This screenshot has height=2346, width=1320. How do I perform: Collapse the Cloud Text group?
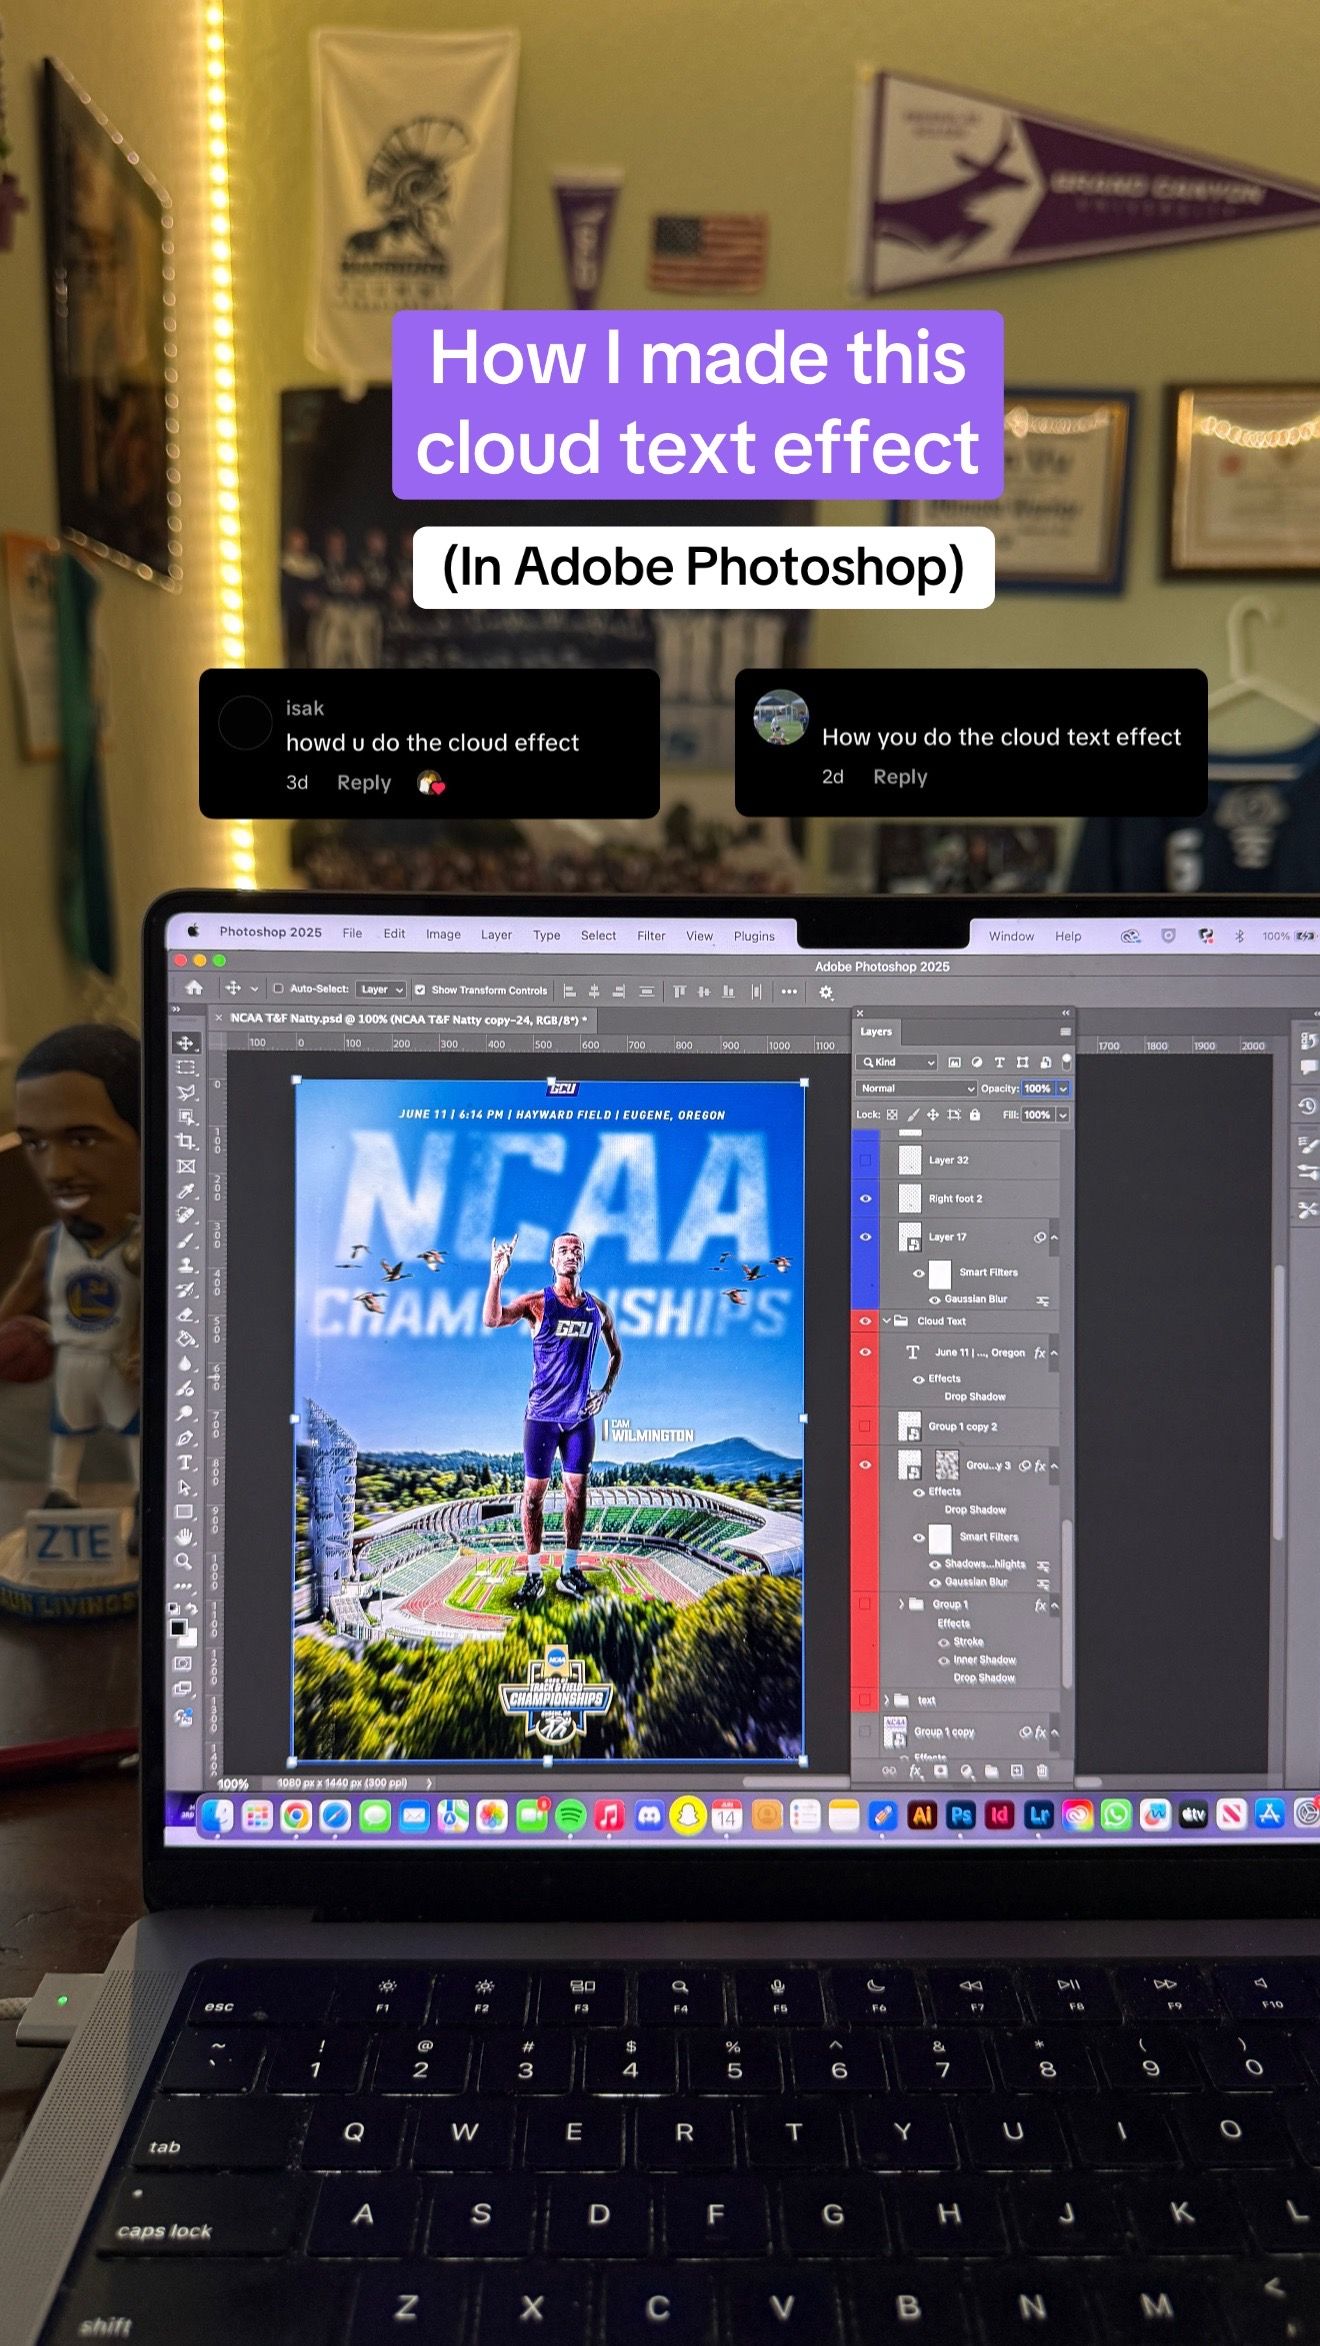pos(886,1320)
